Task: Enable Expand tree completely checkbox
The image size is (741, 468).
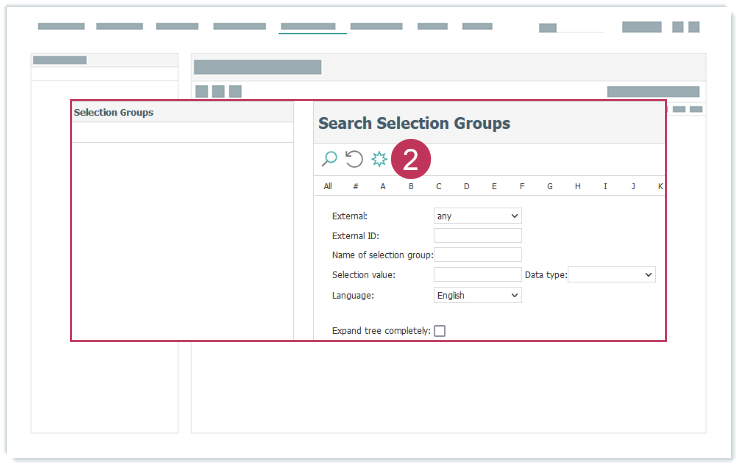Action: point(439,331)
